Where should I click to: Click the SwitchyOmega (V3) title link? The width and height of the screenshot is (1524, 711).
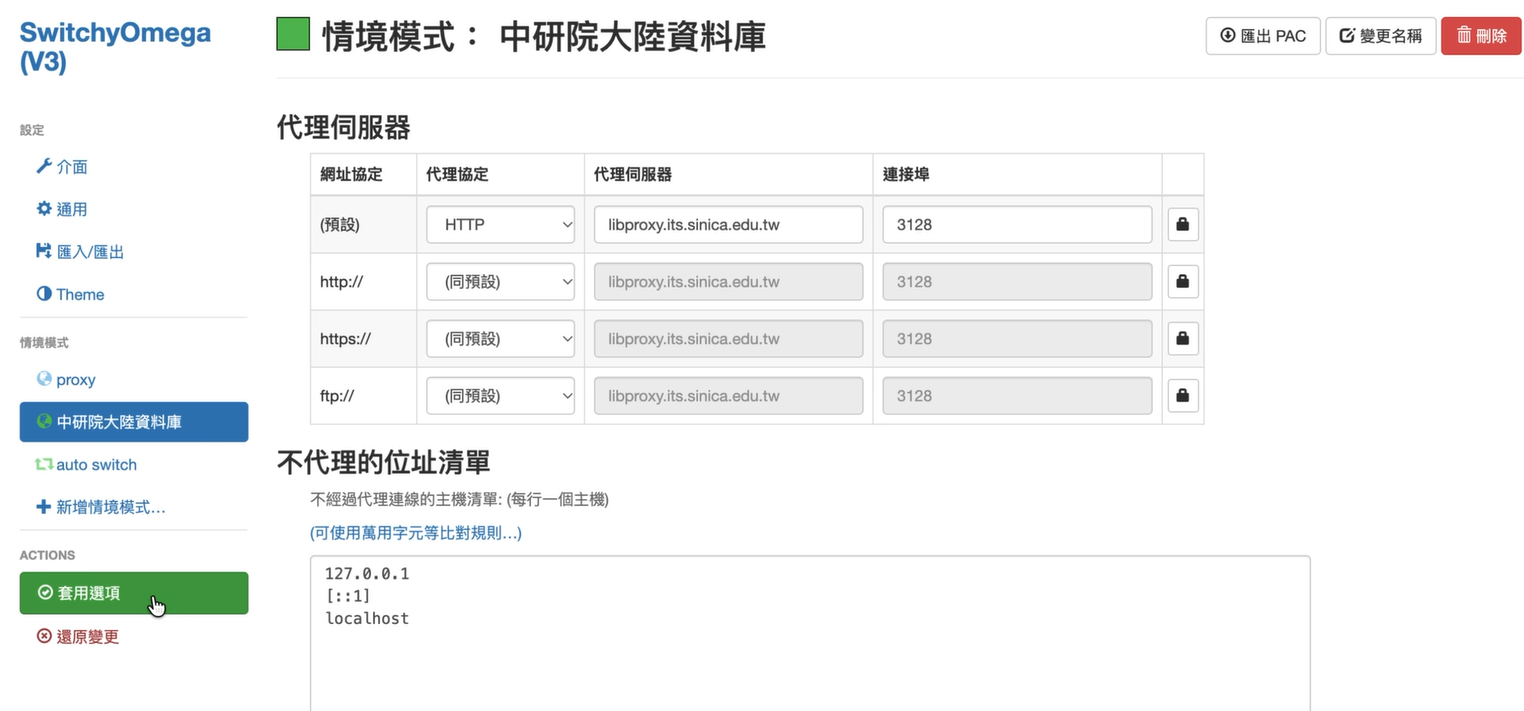[x=115, y=47]
